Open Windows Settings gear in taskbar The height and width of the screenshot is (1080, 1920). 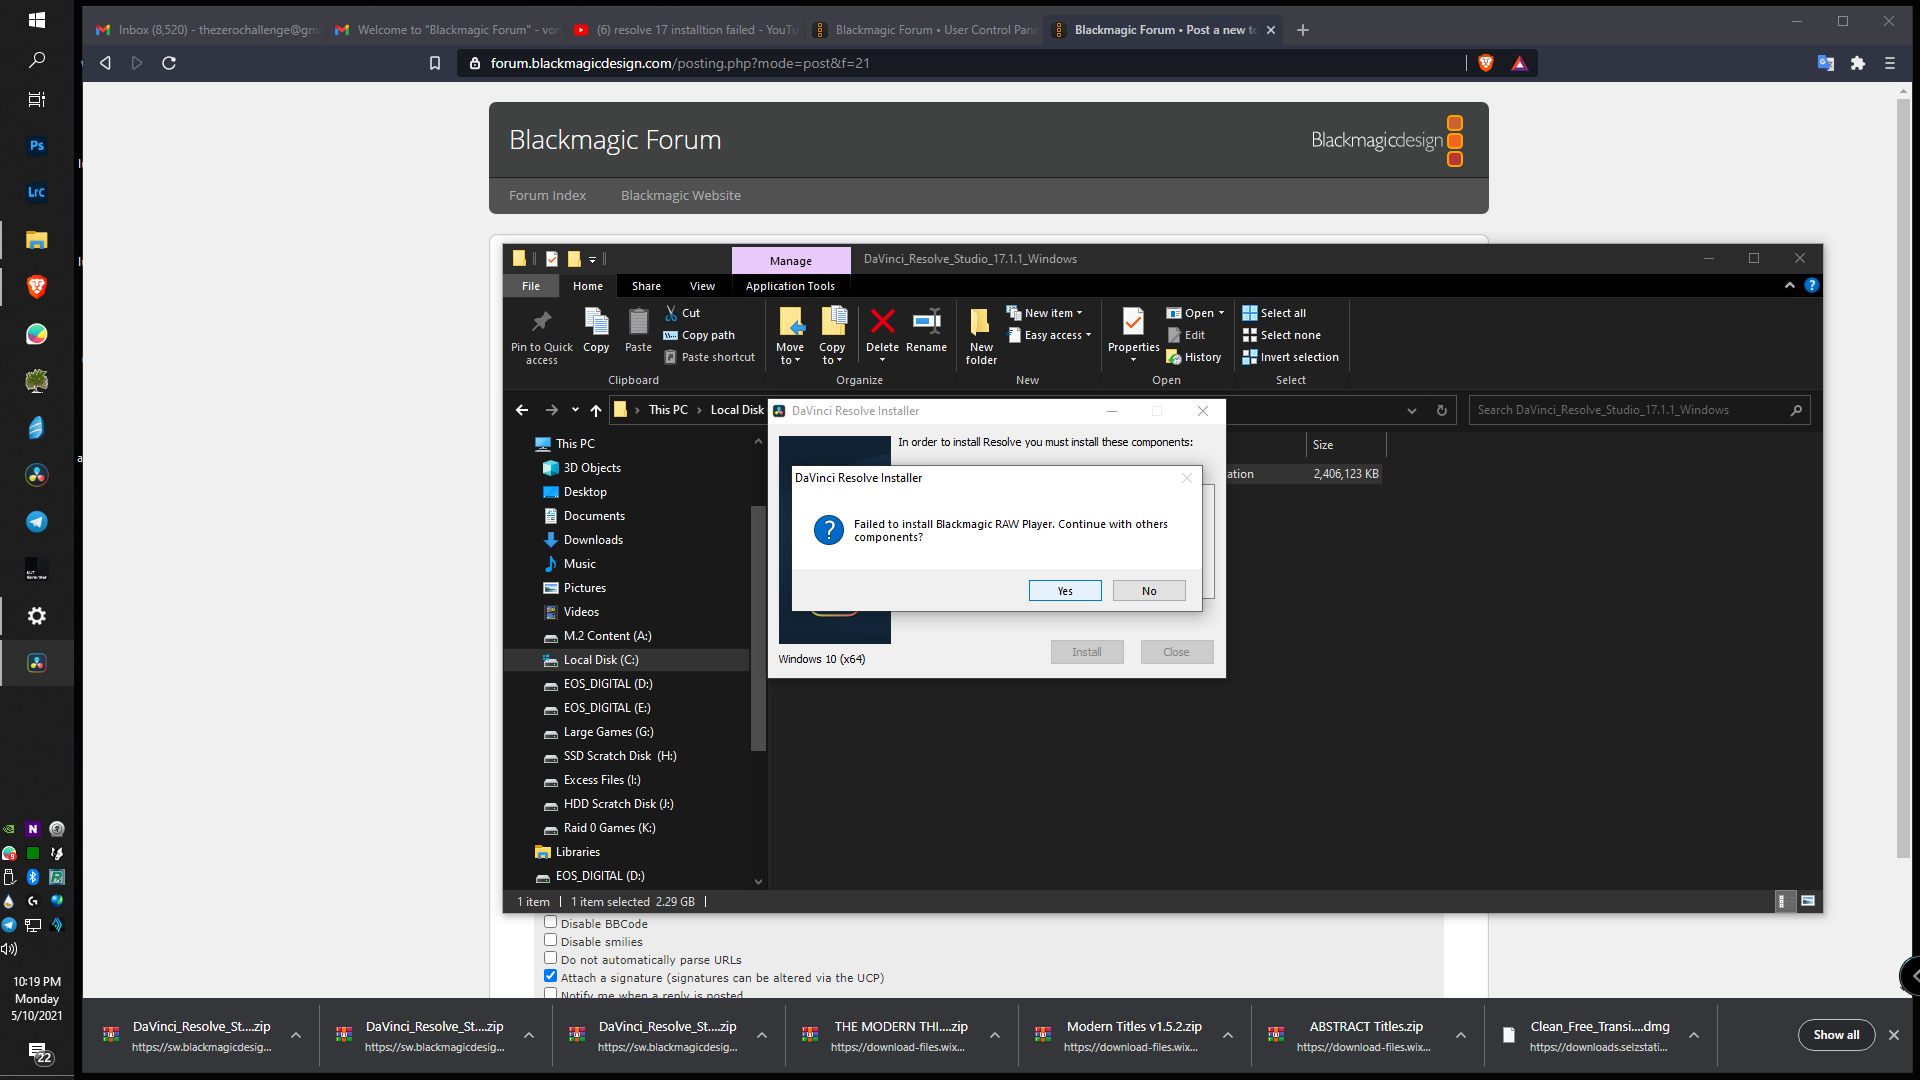point(37,616)
